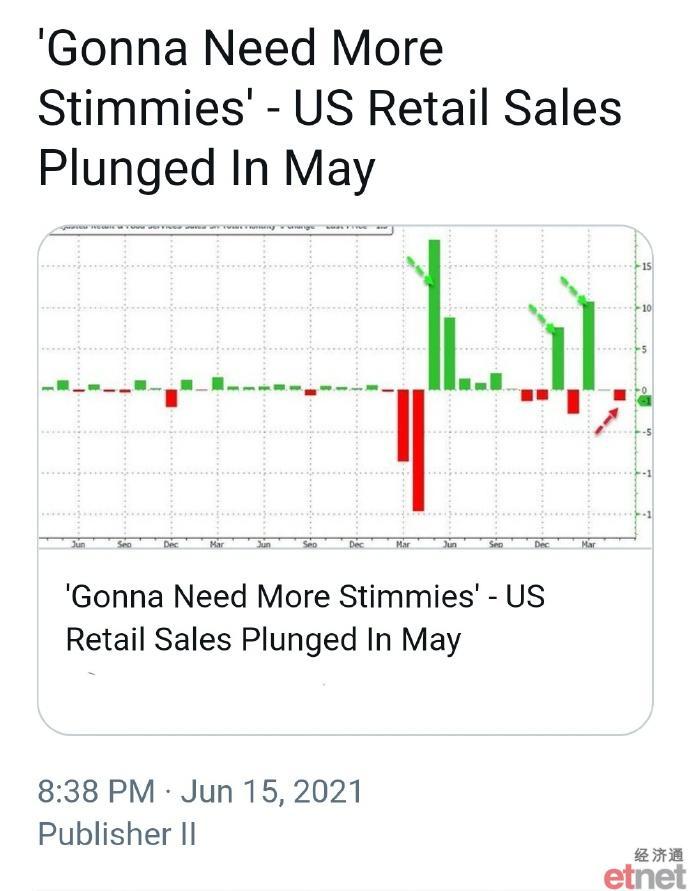Click the middle green dashed arrow

[x=542, y=318]
